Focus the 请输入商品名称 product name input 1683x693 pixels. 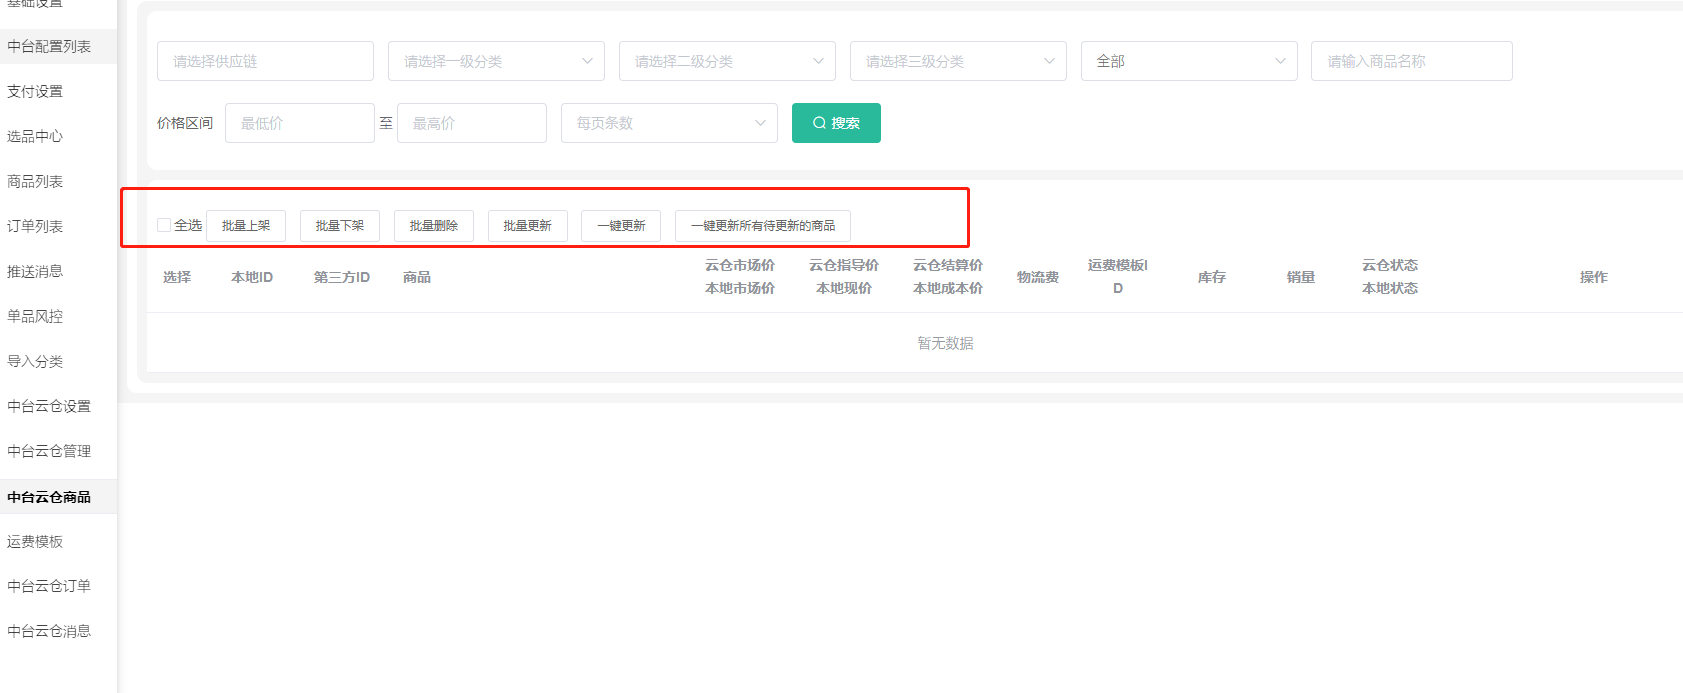[x=1411, y=61]
